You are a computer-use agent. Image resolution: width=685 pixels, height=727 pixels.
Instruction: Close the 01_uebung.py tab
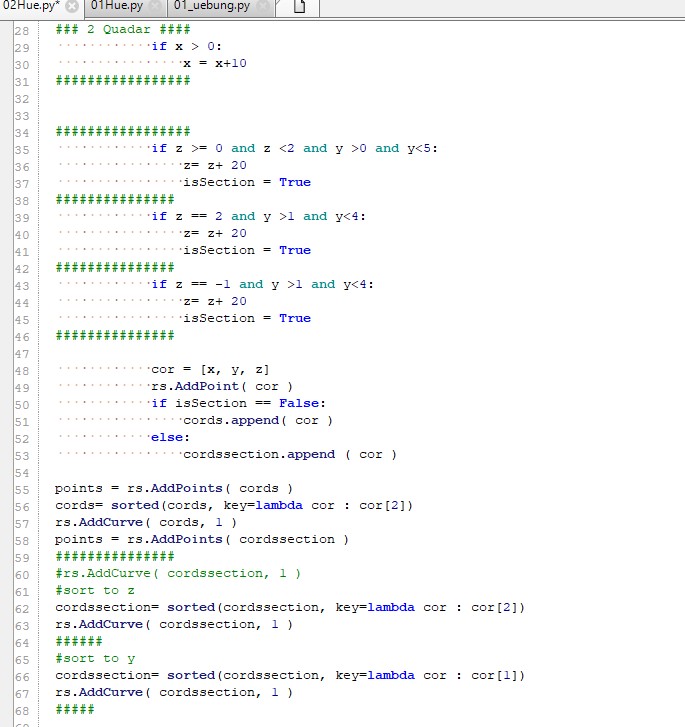(x=263, y=6)
